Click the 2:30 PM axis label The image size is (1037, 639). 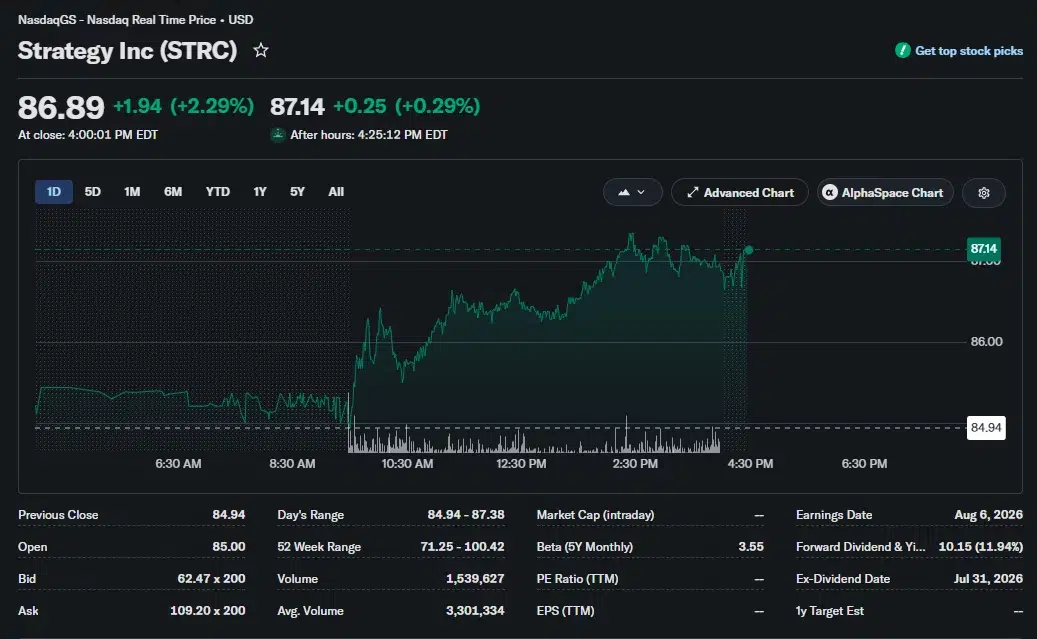(x=635, y=464)
